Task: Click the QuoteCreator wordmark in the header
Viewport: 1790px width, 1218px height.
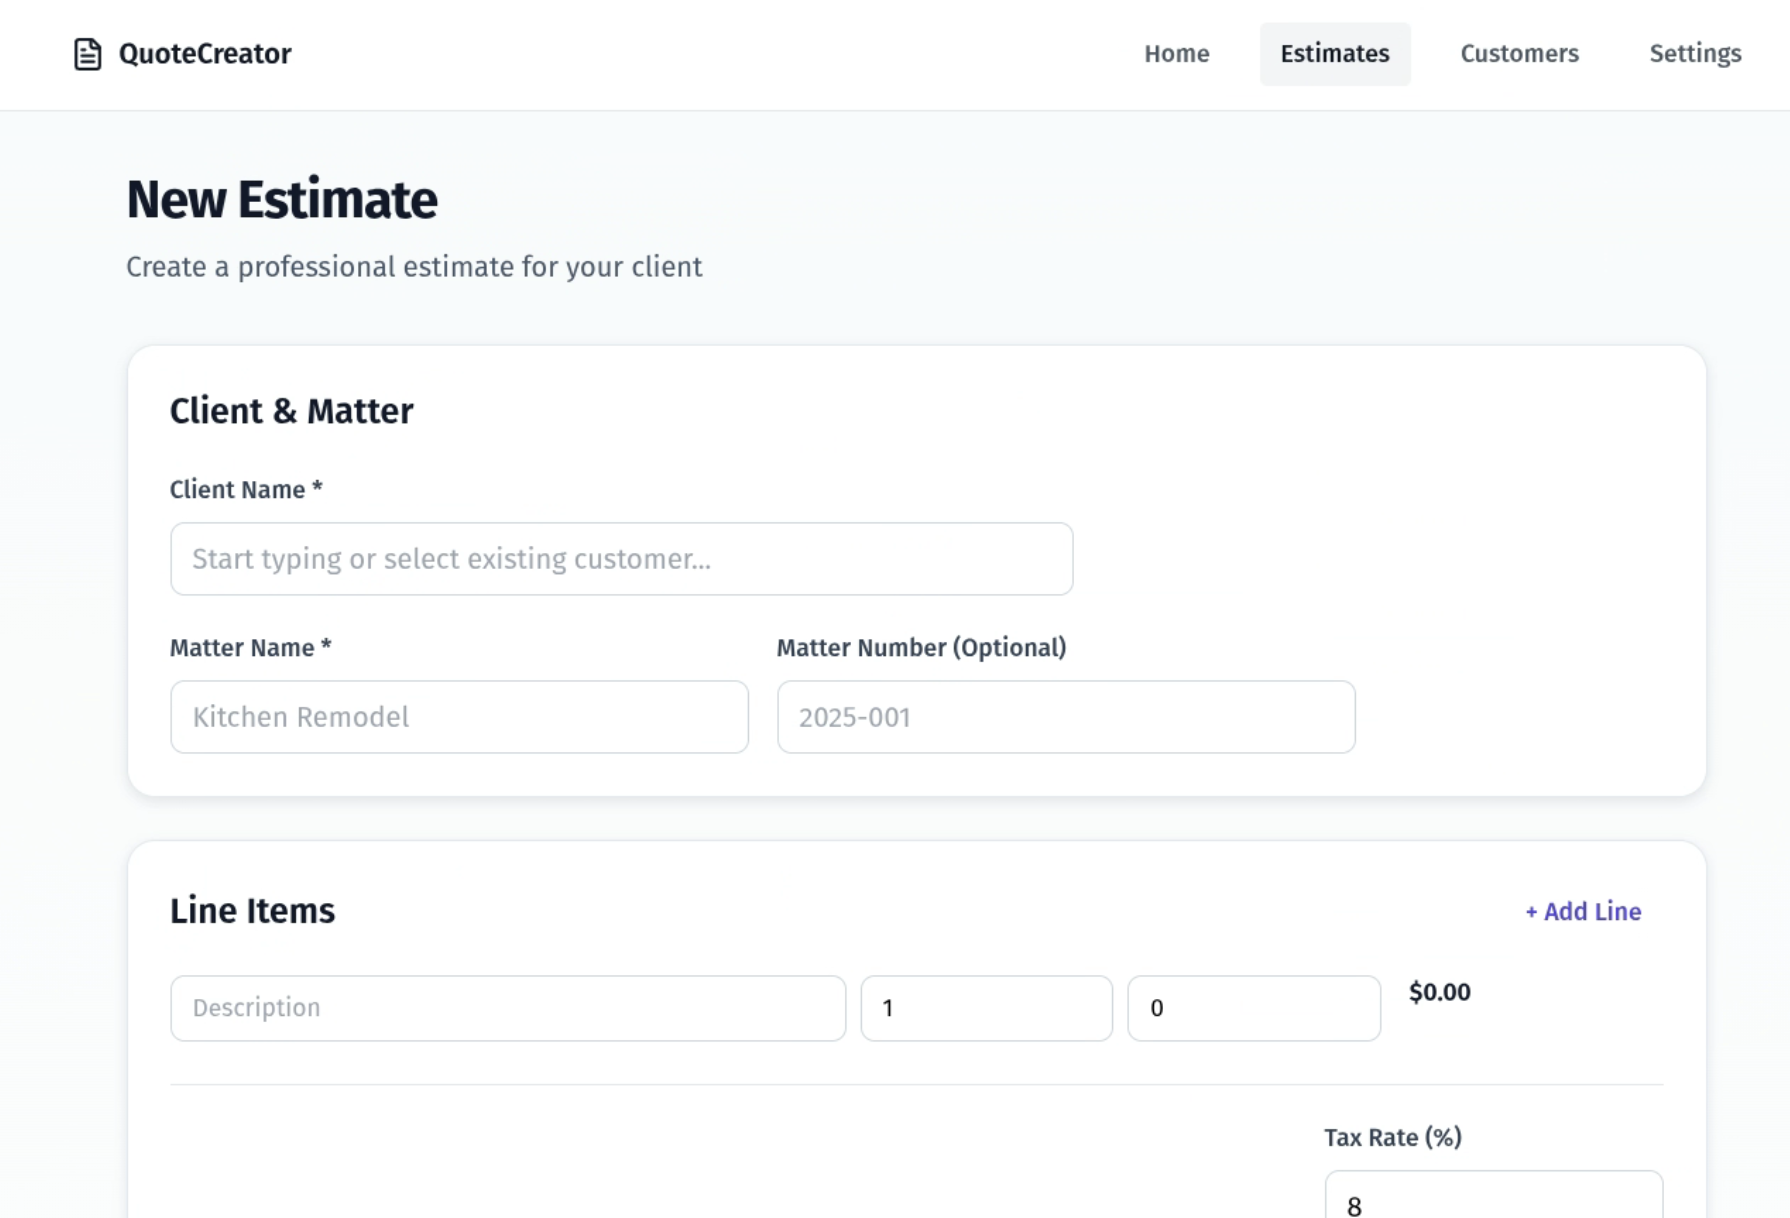Action: click(x=204, y=53)
